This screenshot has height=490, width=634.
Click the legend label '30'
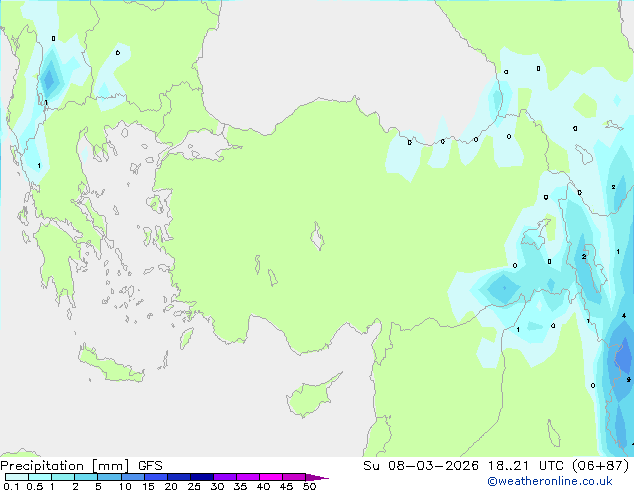coord(217,486)
